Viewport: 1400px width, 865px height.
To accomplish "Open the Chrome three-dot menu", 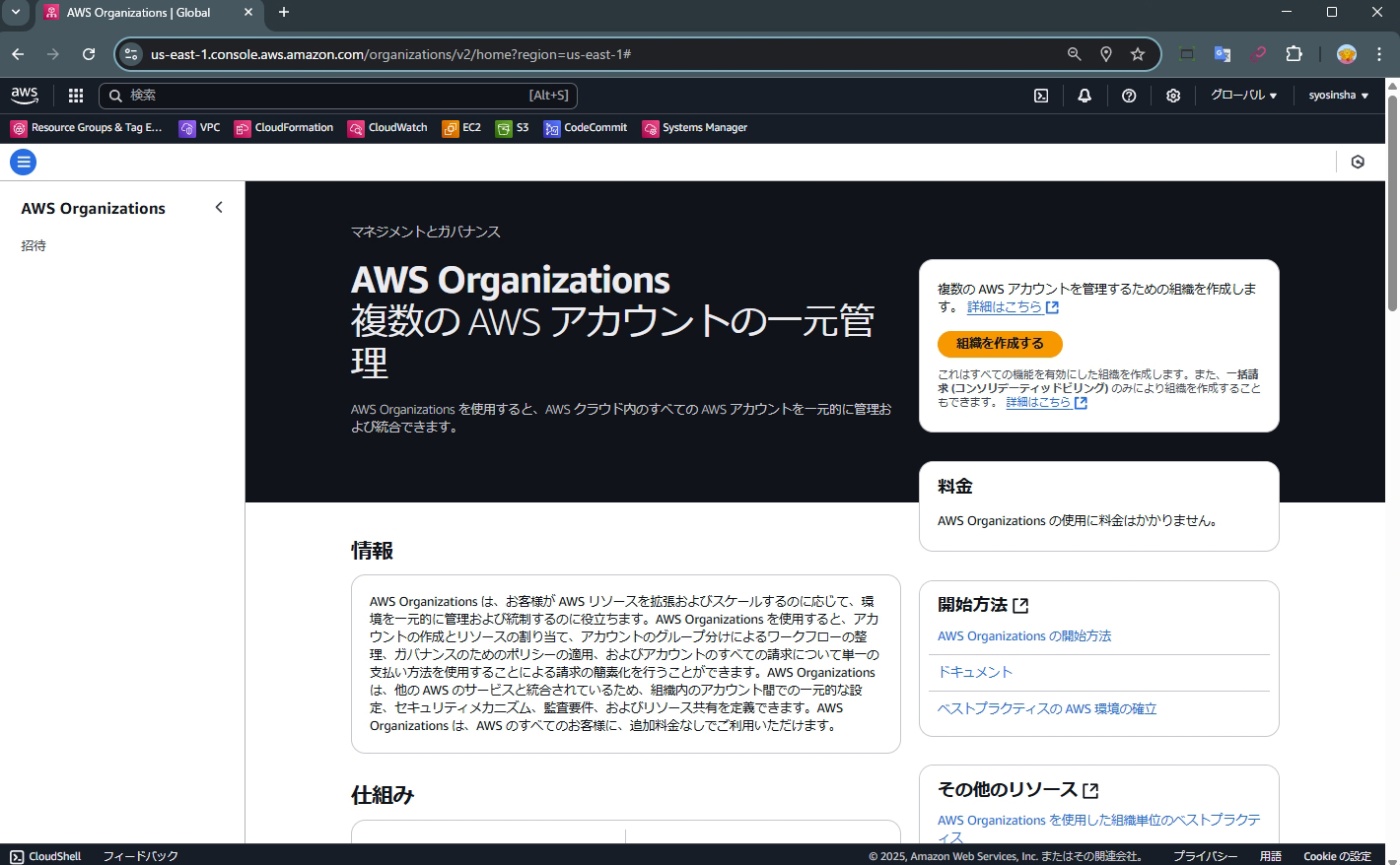I will pyautogui.click(x=1380, y=54).
